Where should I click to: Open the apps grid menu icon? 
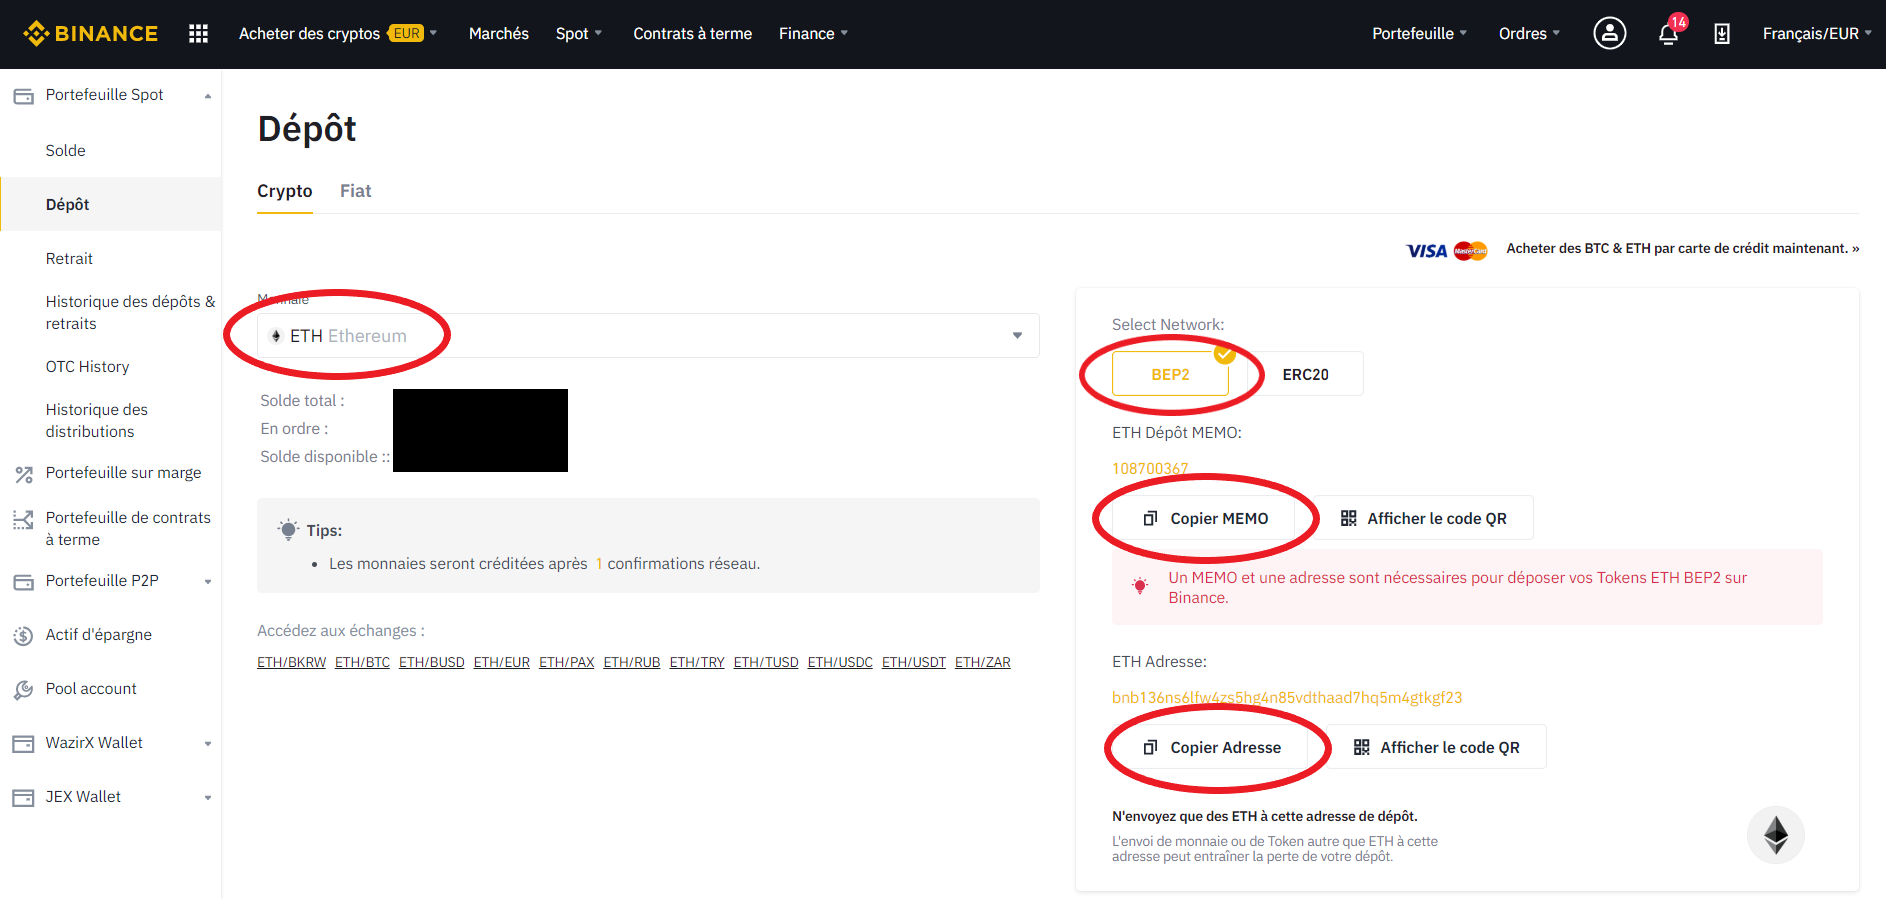tap(198, 34)
